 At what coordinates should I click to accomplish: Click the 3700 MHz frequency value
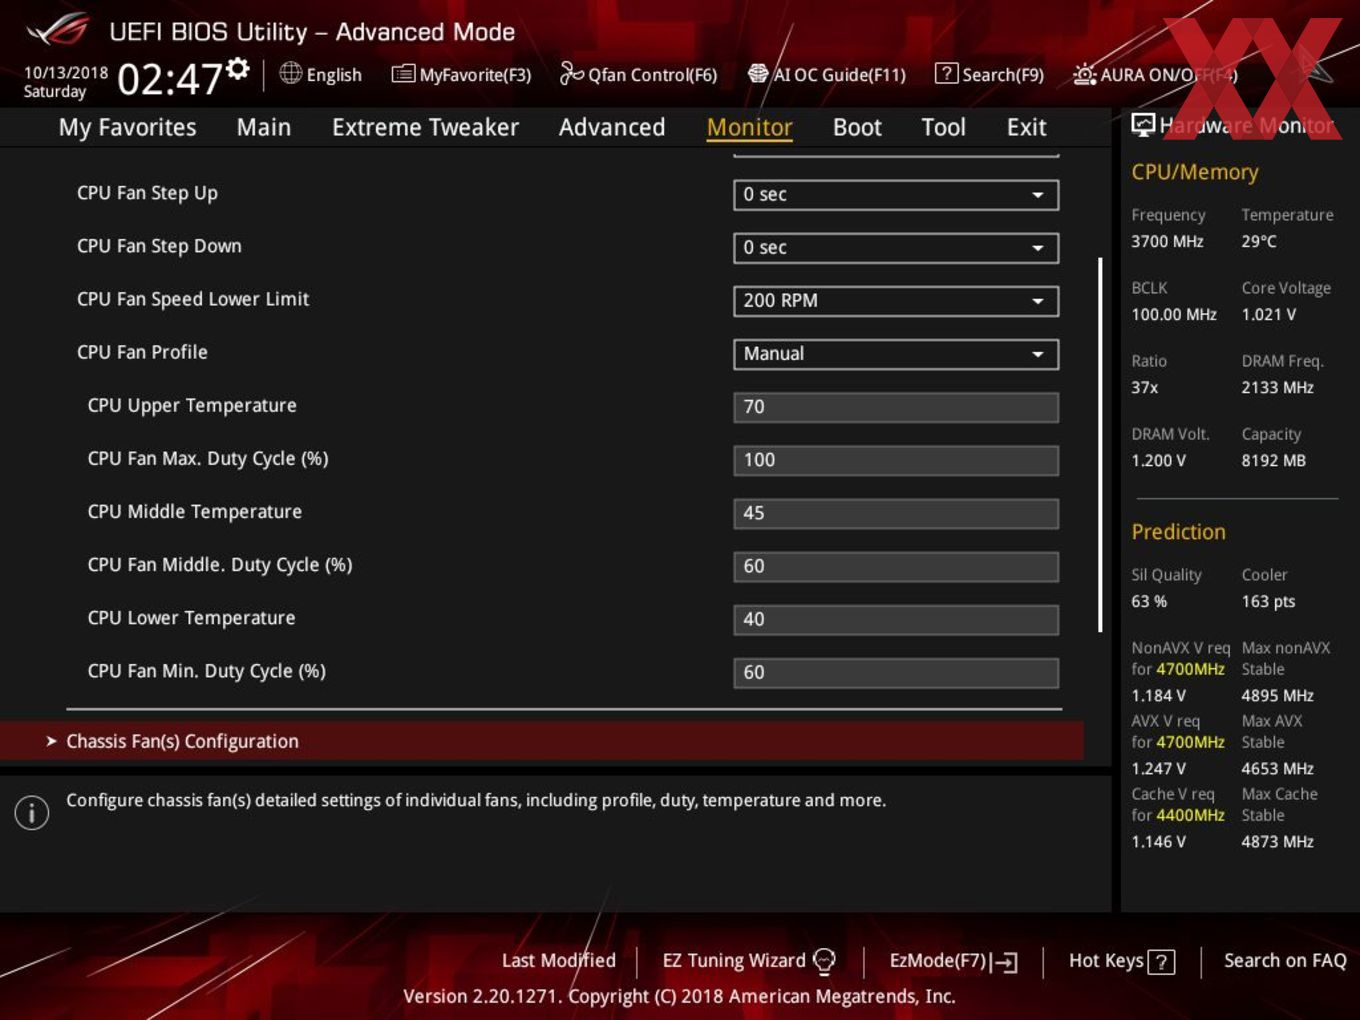coord(1167,241)
